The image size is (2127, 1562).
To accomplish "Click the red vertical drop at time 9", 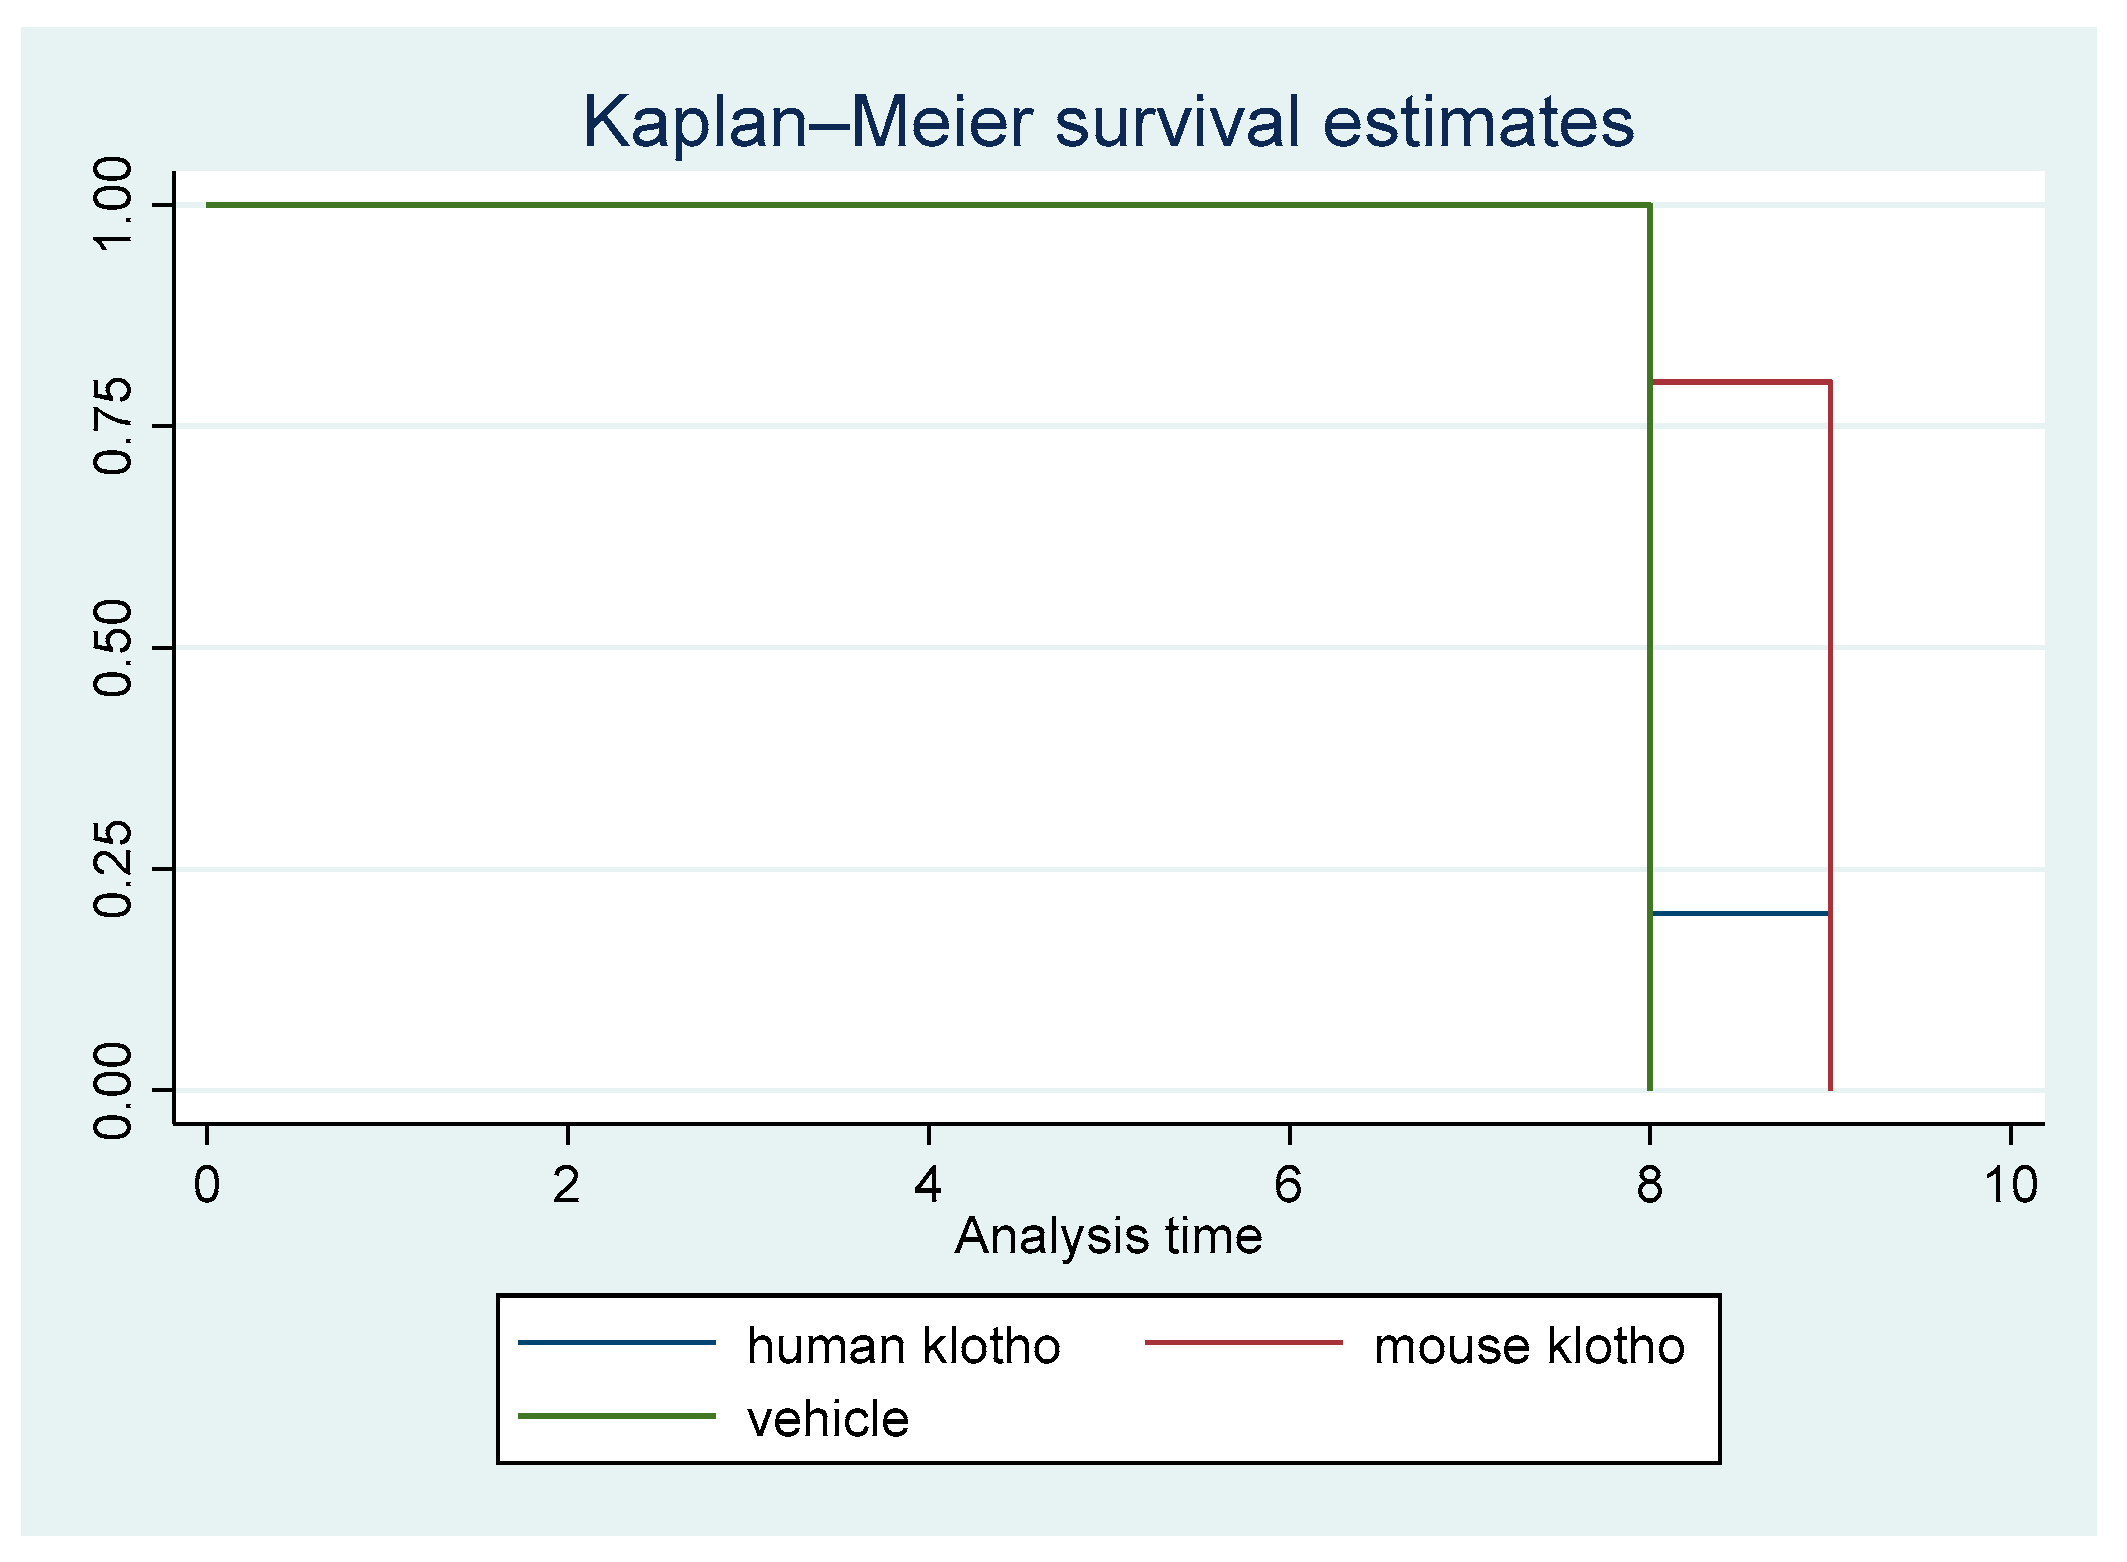I will click(x=1830, y=736).
